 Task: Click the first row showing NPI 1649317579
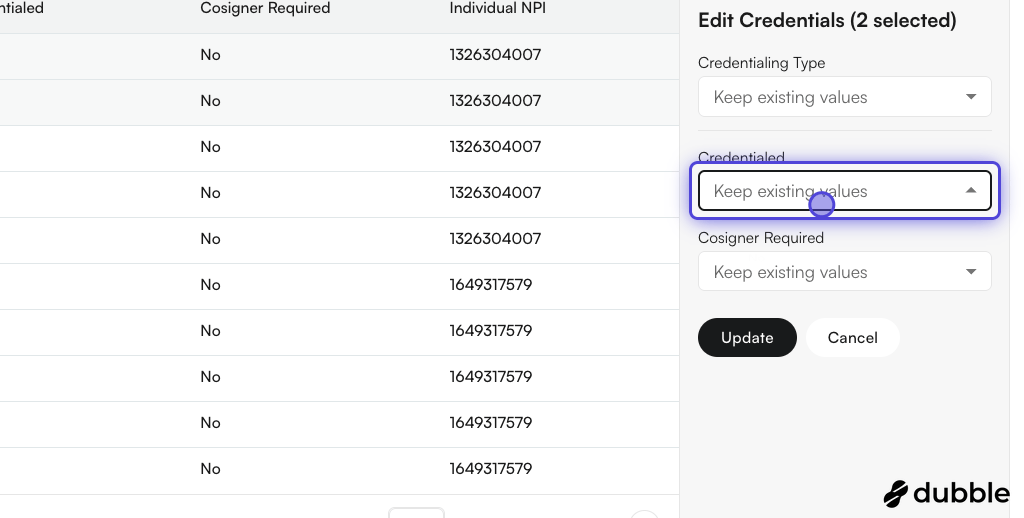tap(340, 285)
